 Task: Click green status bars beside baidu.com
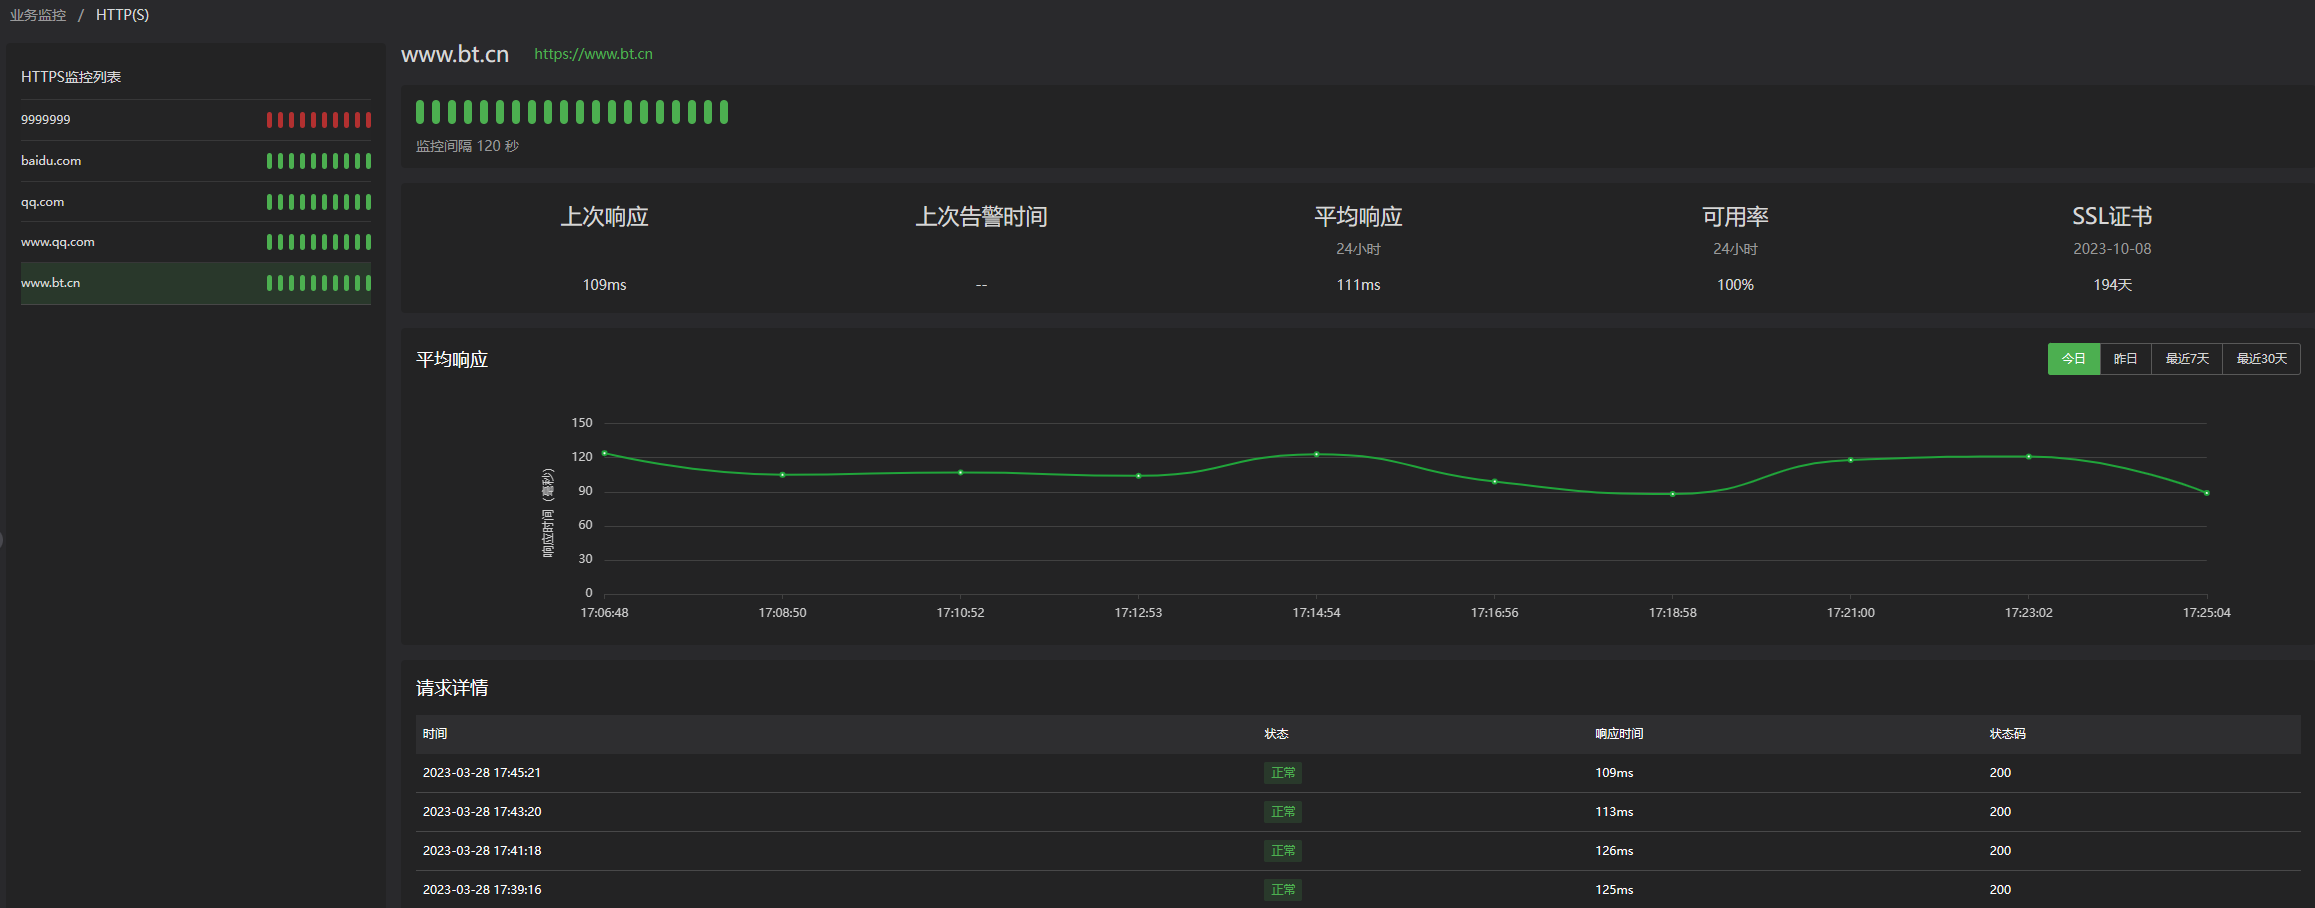[318, 161]
